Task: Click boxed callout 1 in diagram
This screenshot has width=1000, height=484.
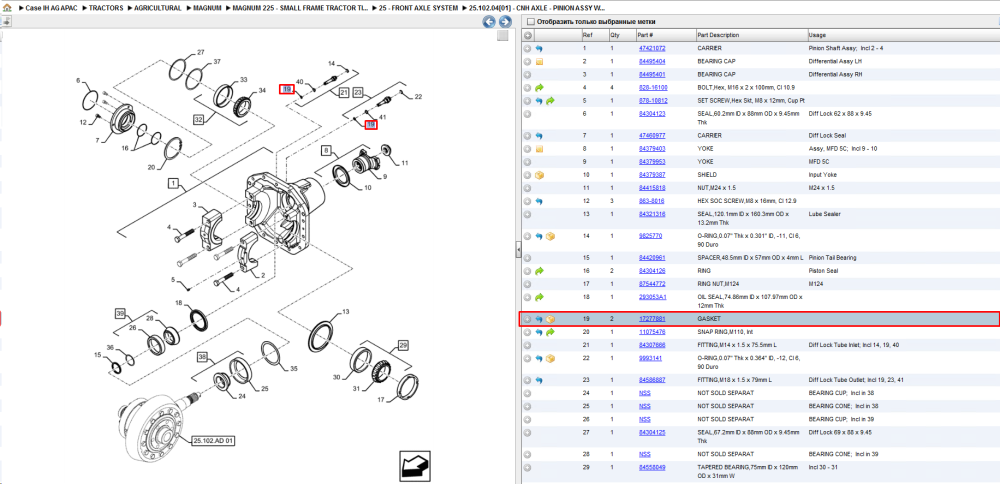Action: tap(173, 183)
